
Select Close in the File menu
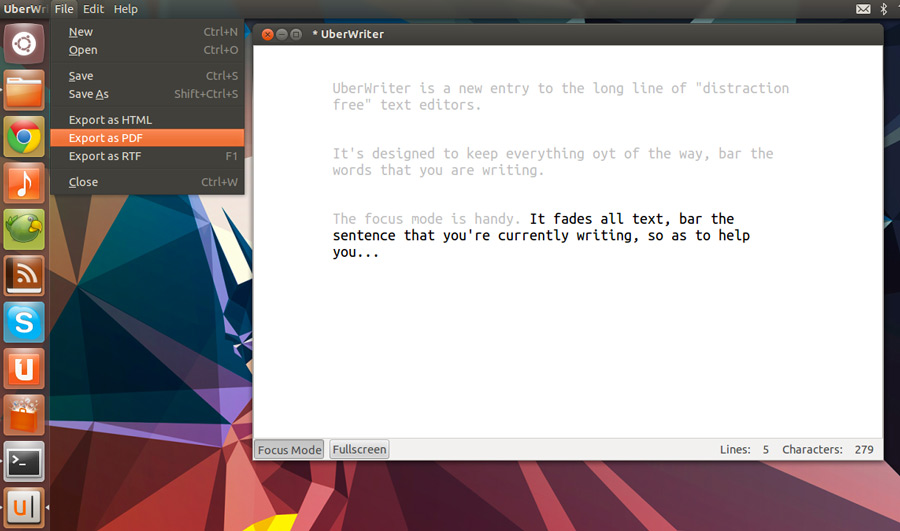147,182
